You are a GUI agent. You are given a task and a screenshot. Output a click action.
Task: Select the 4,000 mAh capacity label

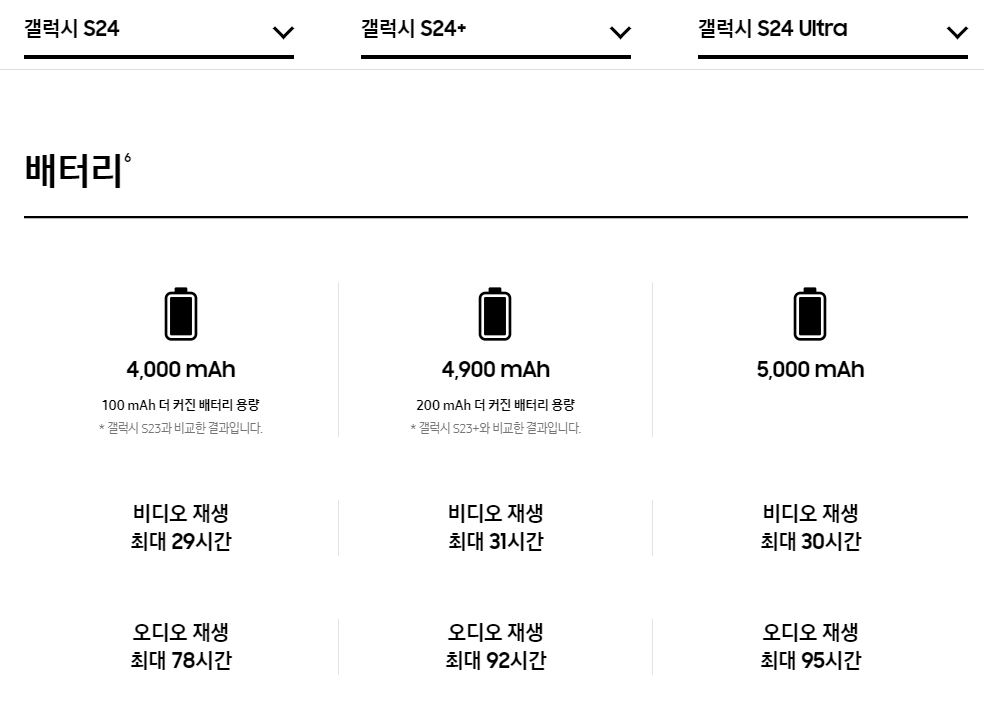click(181, 369)
